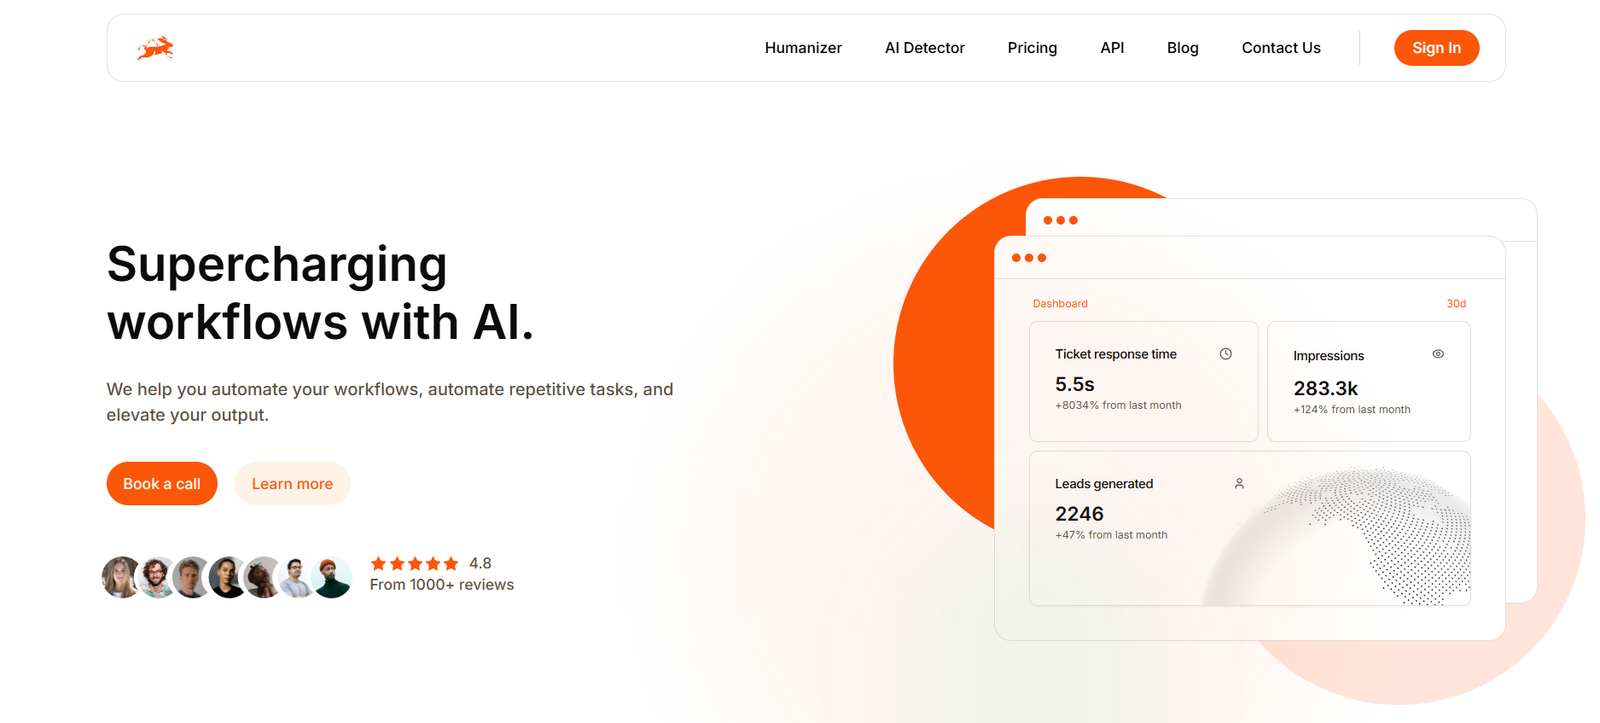Image resolution: width=1600 pixels, height=723 pixels.
Task: Click the three orange dots on front window
Action: pos(1029,258)
